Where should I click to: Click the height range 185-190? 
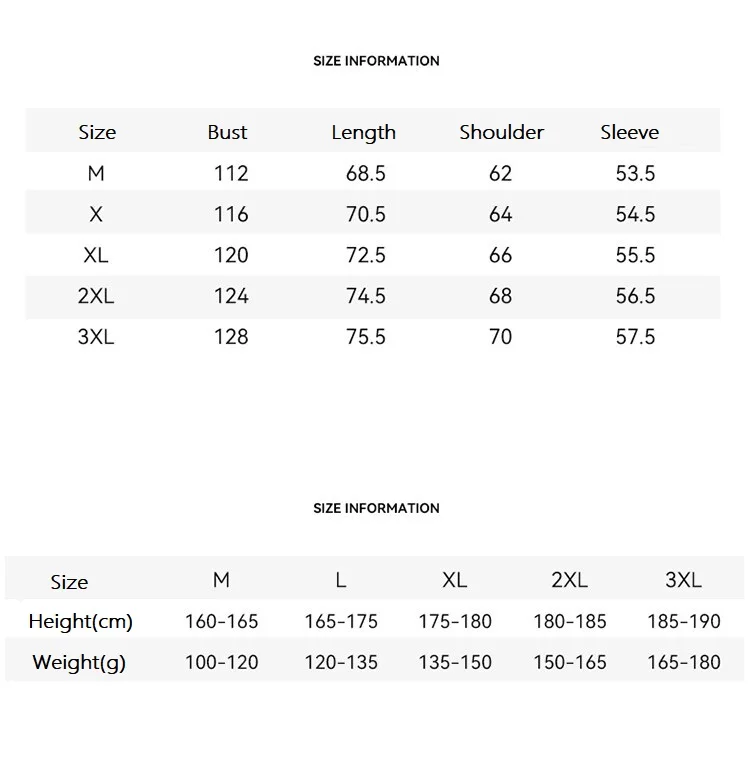coord(683,621)
